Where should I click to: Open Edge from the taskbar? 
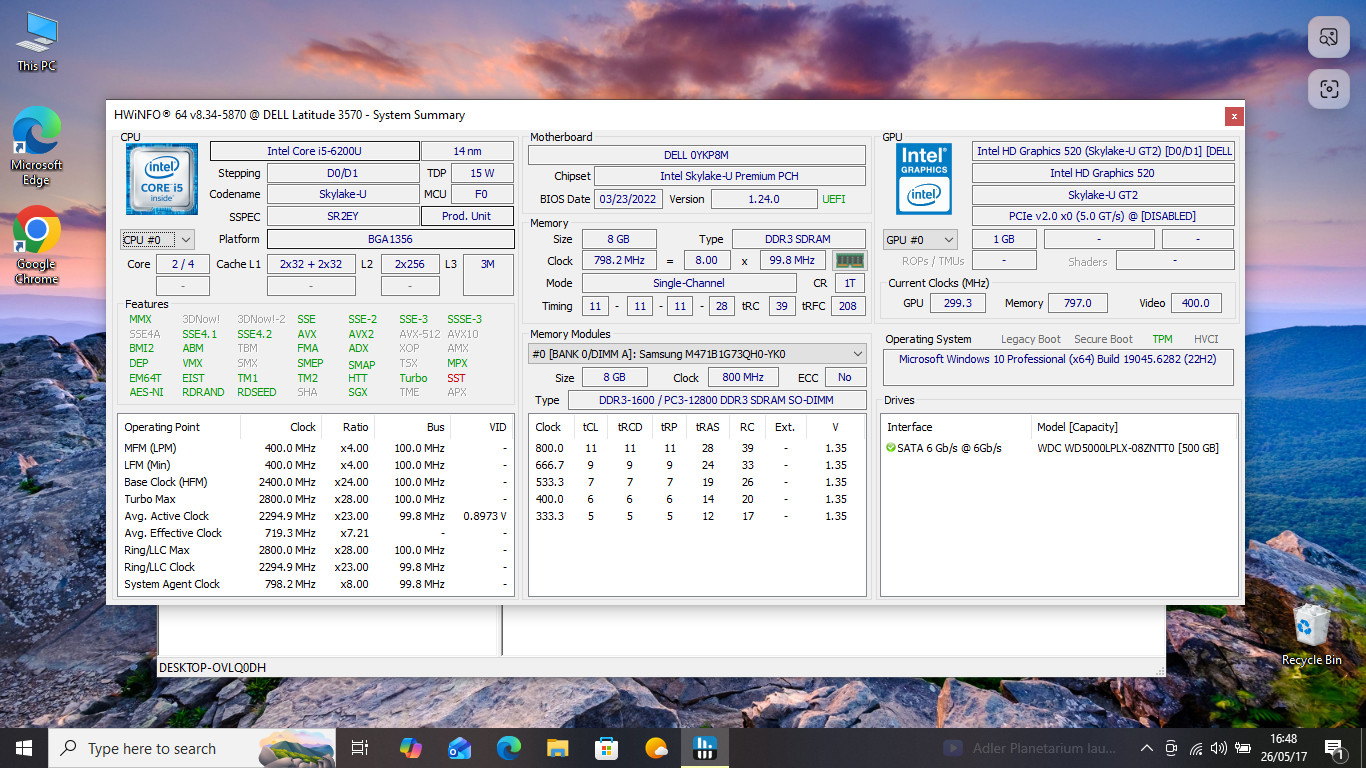509,748
